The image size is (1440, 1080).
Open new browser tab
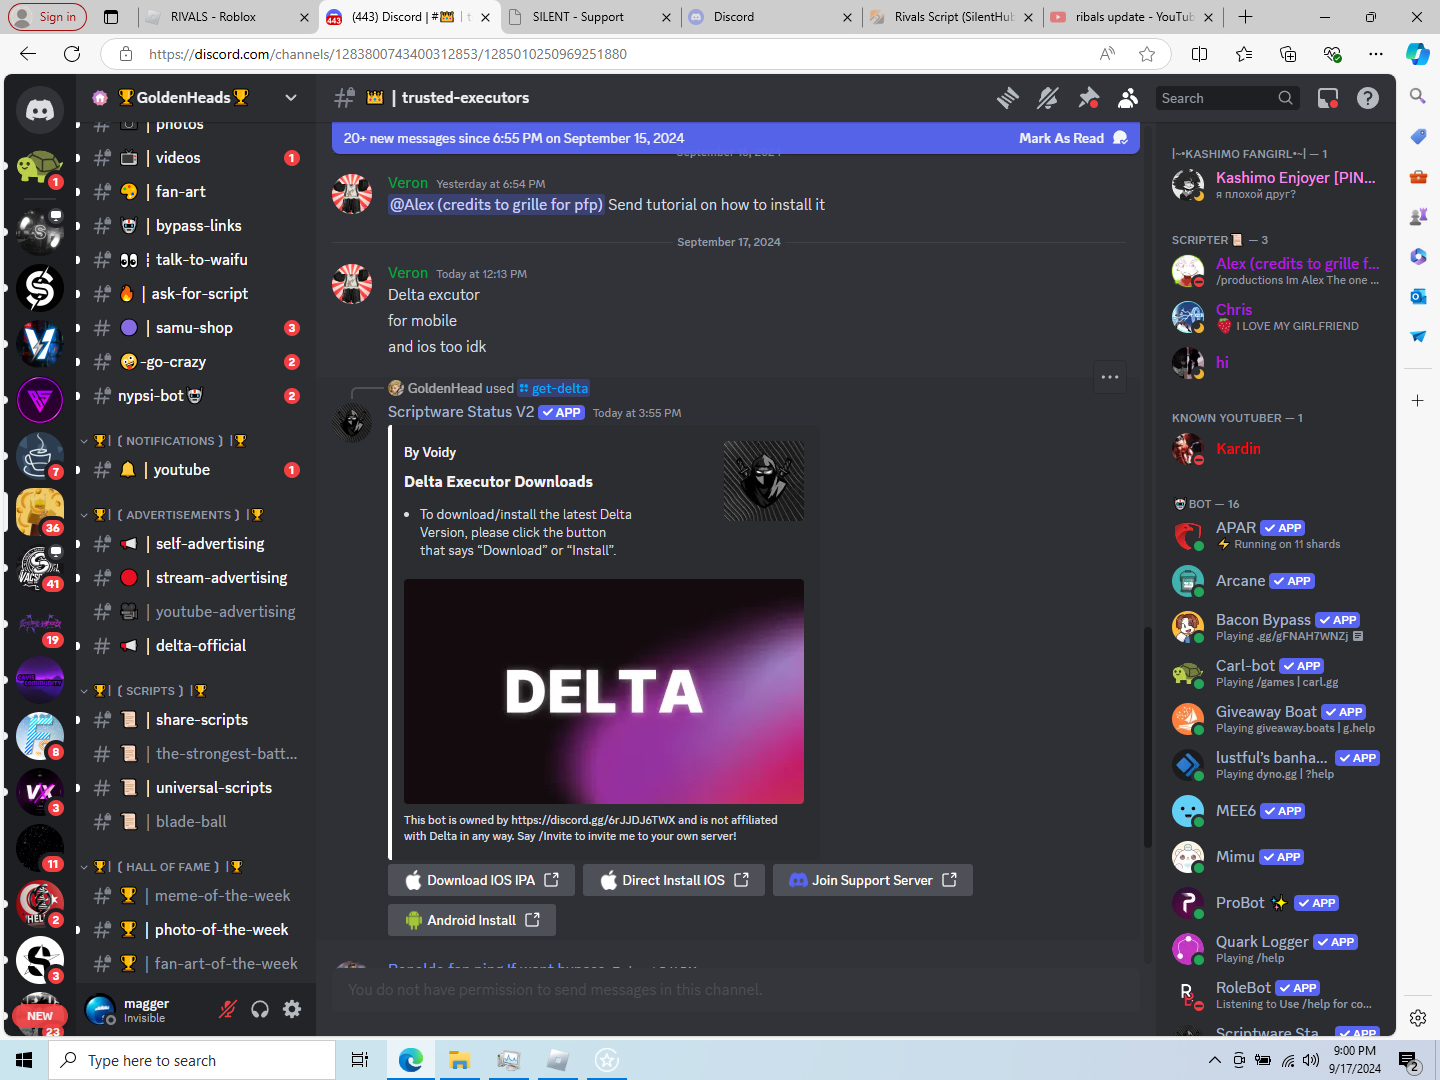[x=1245, y=17]
